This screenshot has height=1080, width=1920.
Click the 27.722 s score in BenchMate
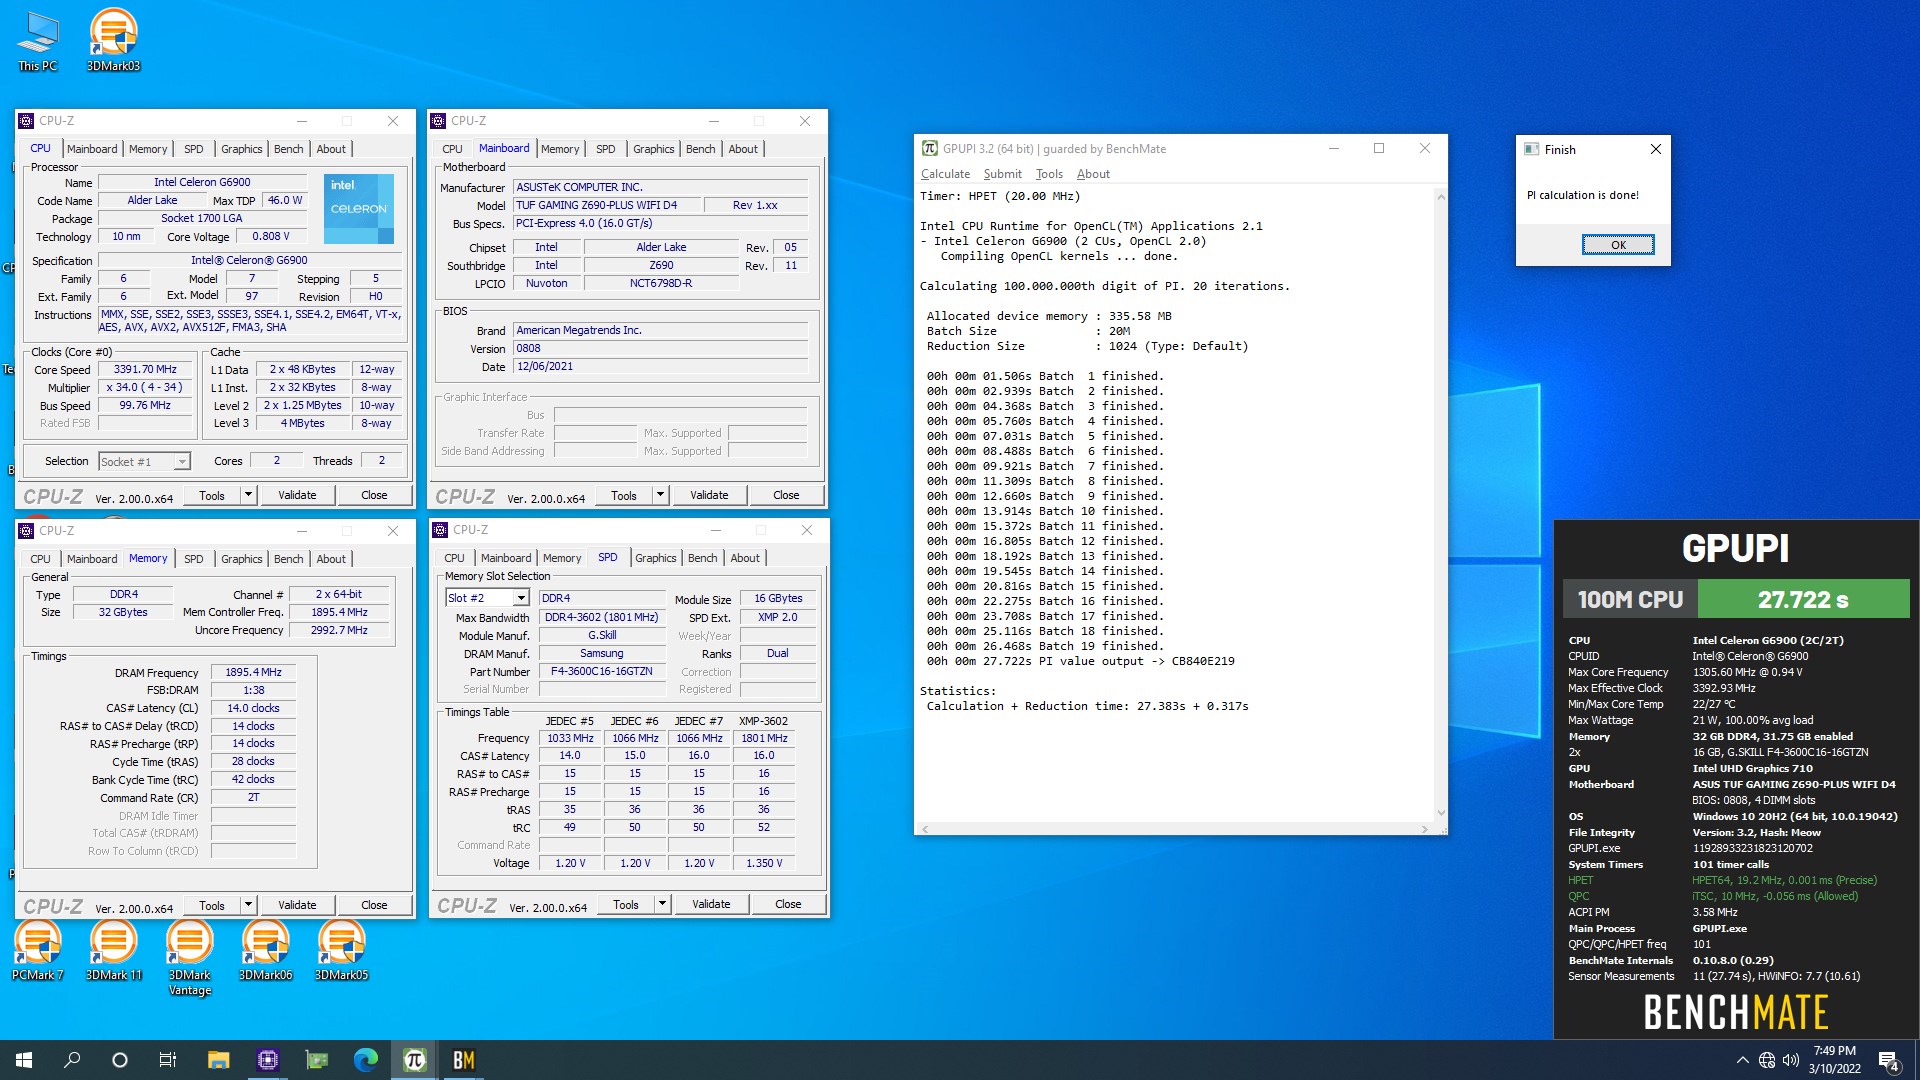click(x=1803, y=600)
